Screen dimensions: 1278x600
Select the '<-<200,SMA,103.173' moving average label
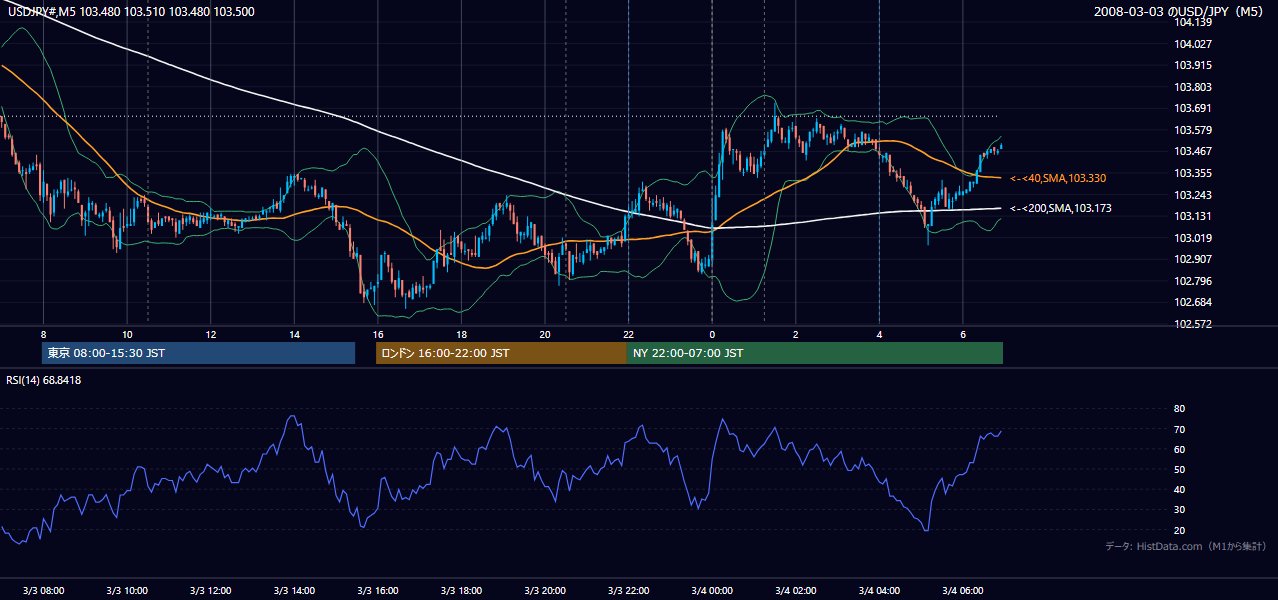click(1060, 208)
